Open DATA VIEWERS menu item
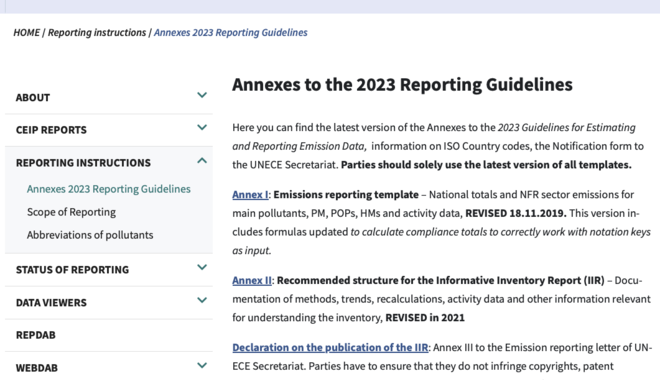Screen dimensions: 660x380 (x=51, y=303)
